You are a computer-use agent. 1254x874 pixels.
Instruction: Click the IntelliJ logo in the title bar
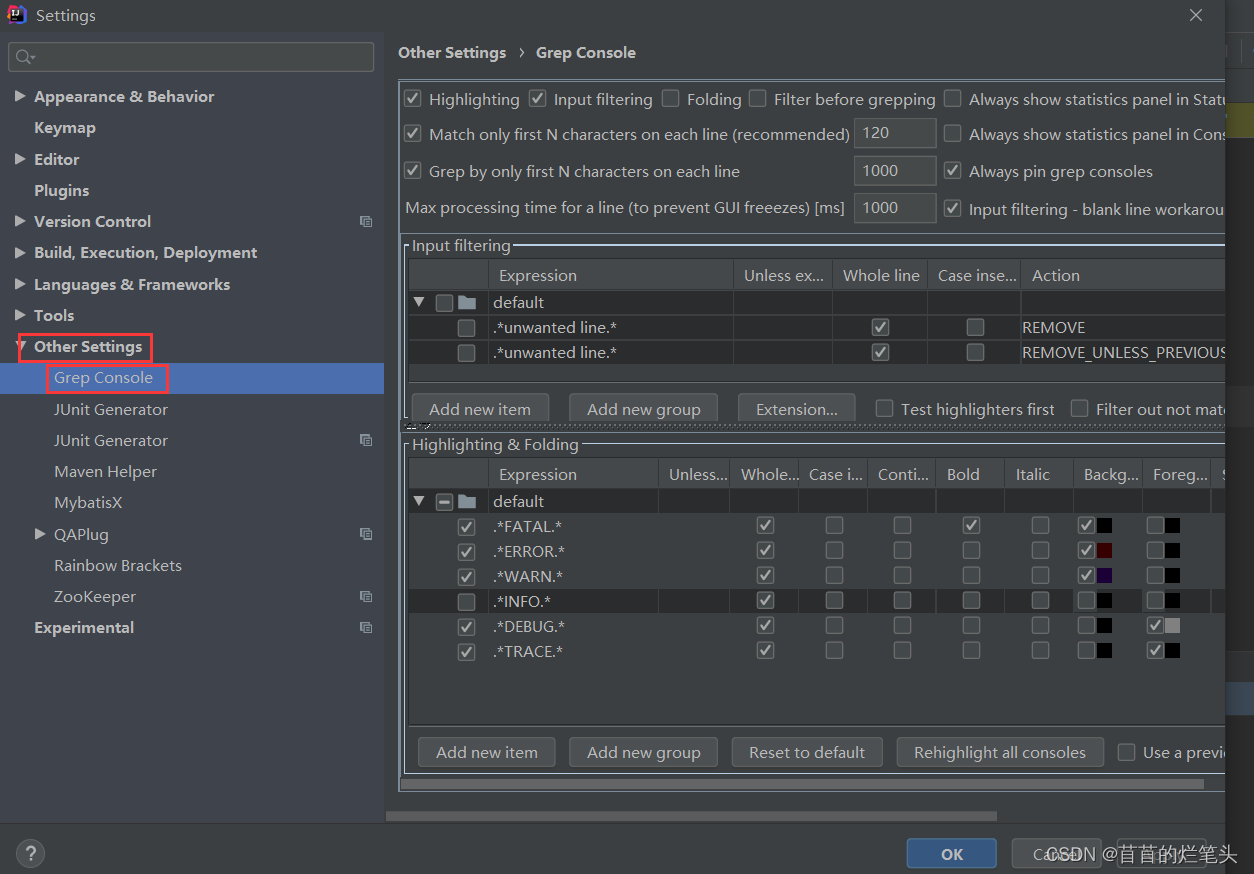[17, 15]
